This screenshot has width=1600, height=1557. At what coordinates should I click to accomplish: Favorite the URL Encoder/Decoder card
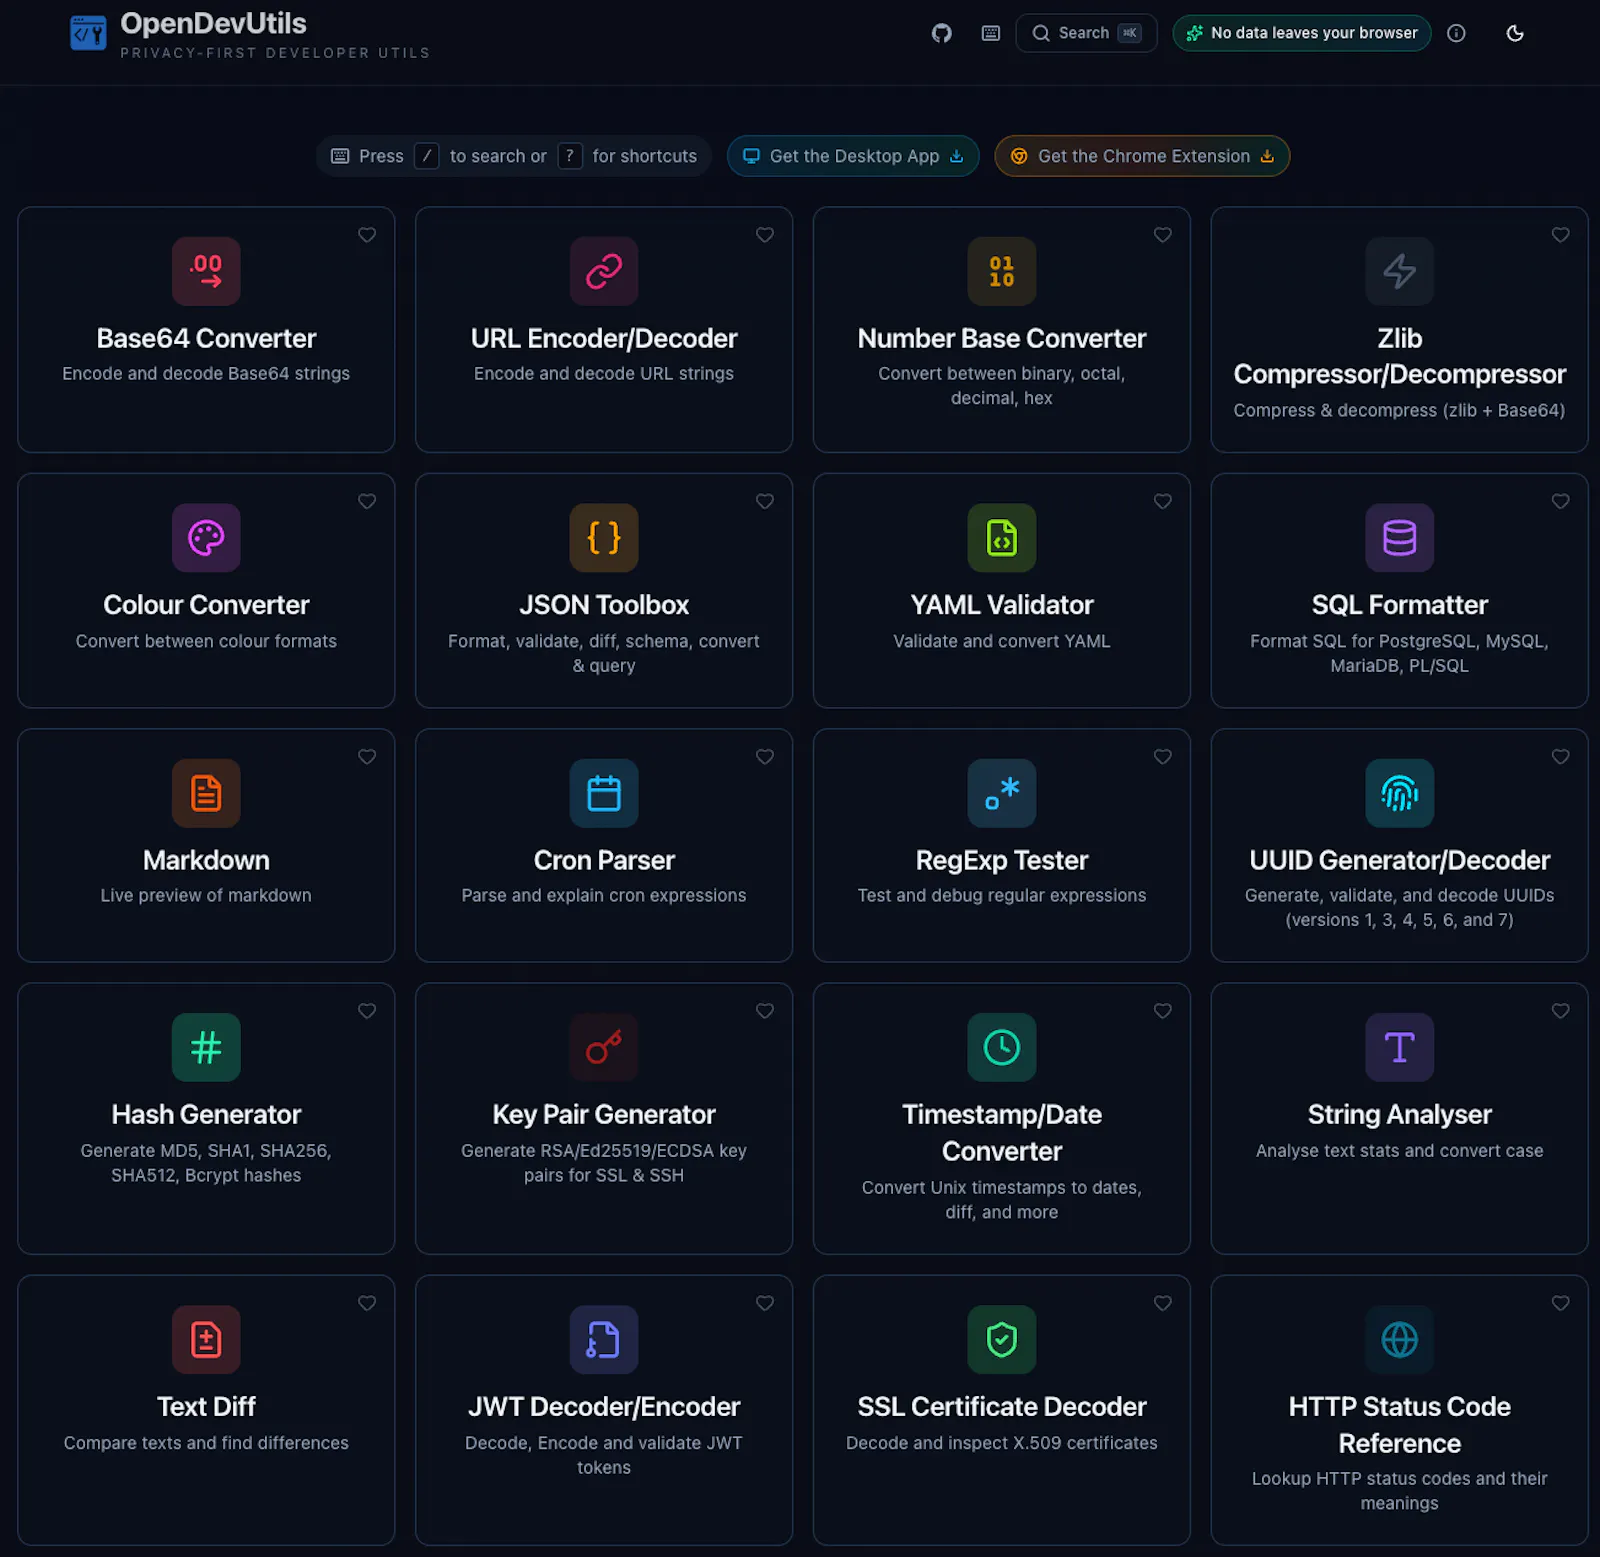765,235
